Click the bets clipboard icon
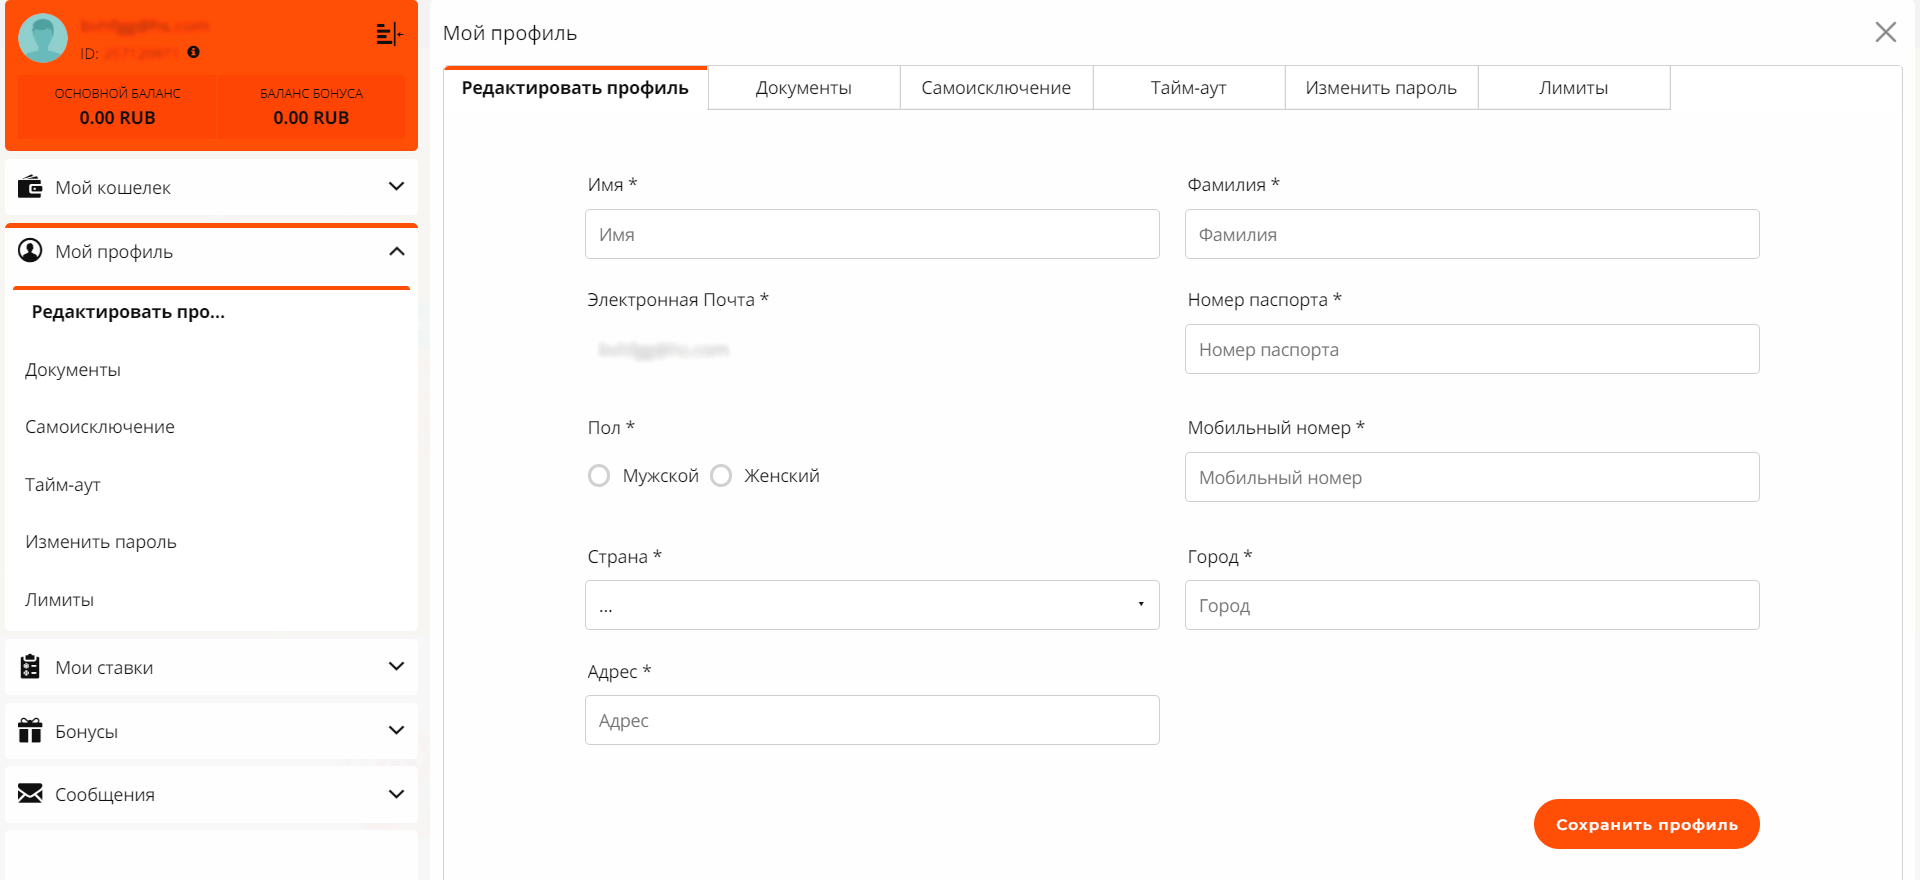 [30, 667]
